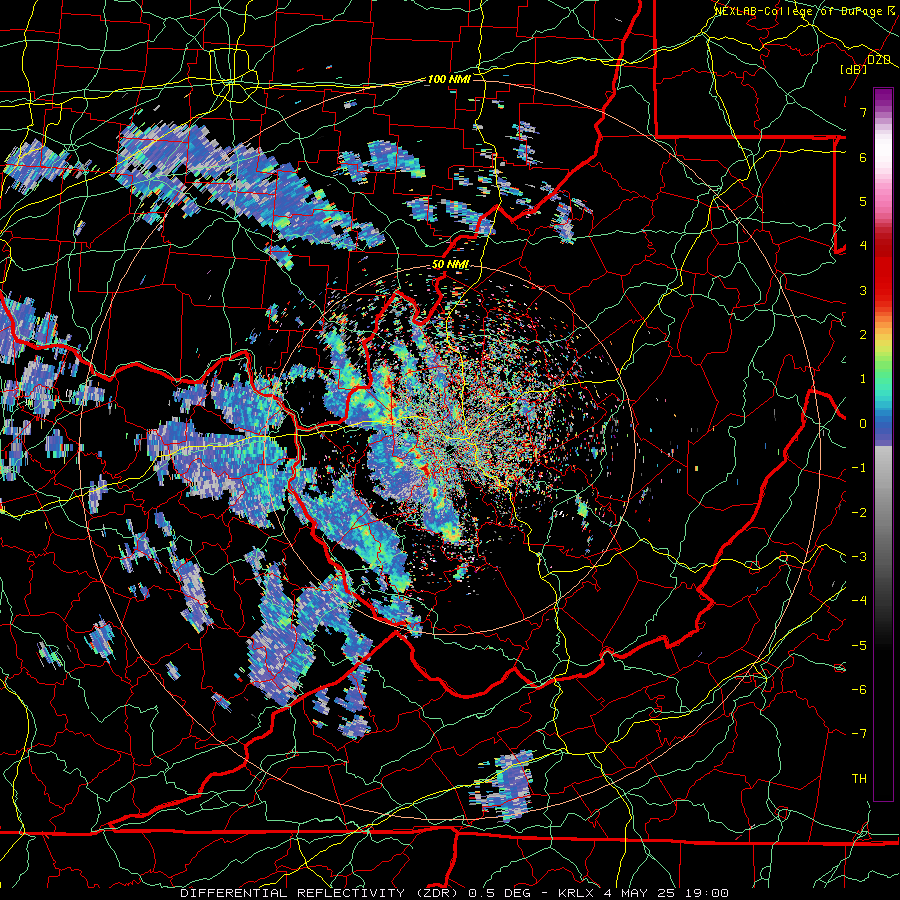Click the color scale at value 6
This screenshot has height=900, width=900.
[x=883, y=157]
